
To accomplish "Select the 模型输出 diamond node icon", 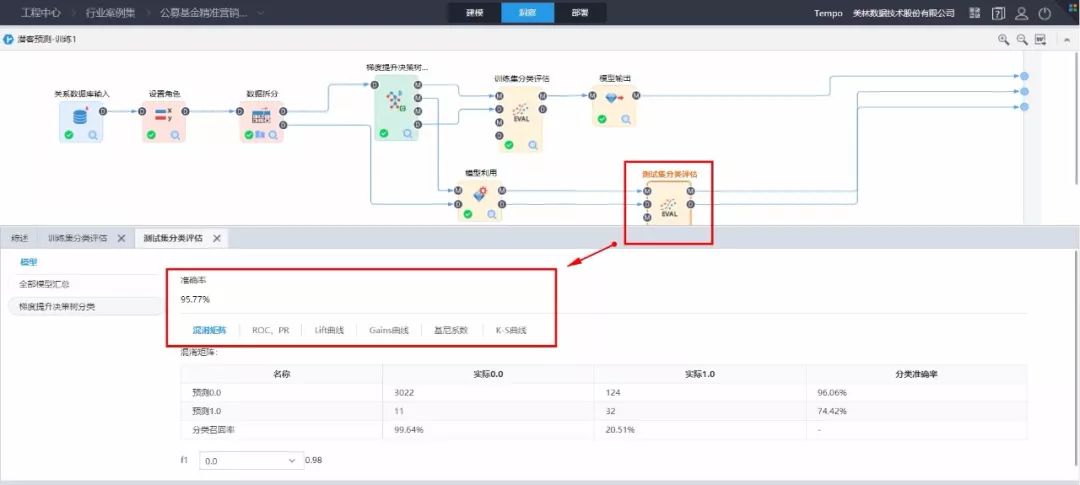I will [614, 99].
